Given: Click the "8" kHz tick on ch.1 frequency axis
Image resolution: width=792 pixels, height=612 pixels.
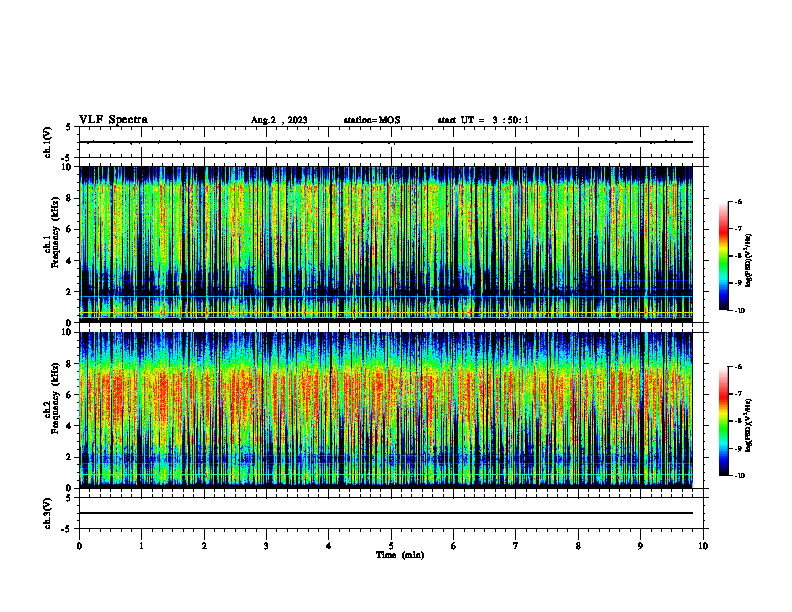Looking at the screenshot, I should tap(70, 198).
